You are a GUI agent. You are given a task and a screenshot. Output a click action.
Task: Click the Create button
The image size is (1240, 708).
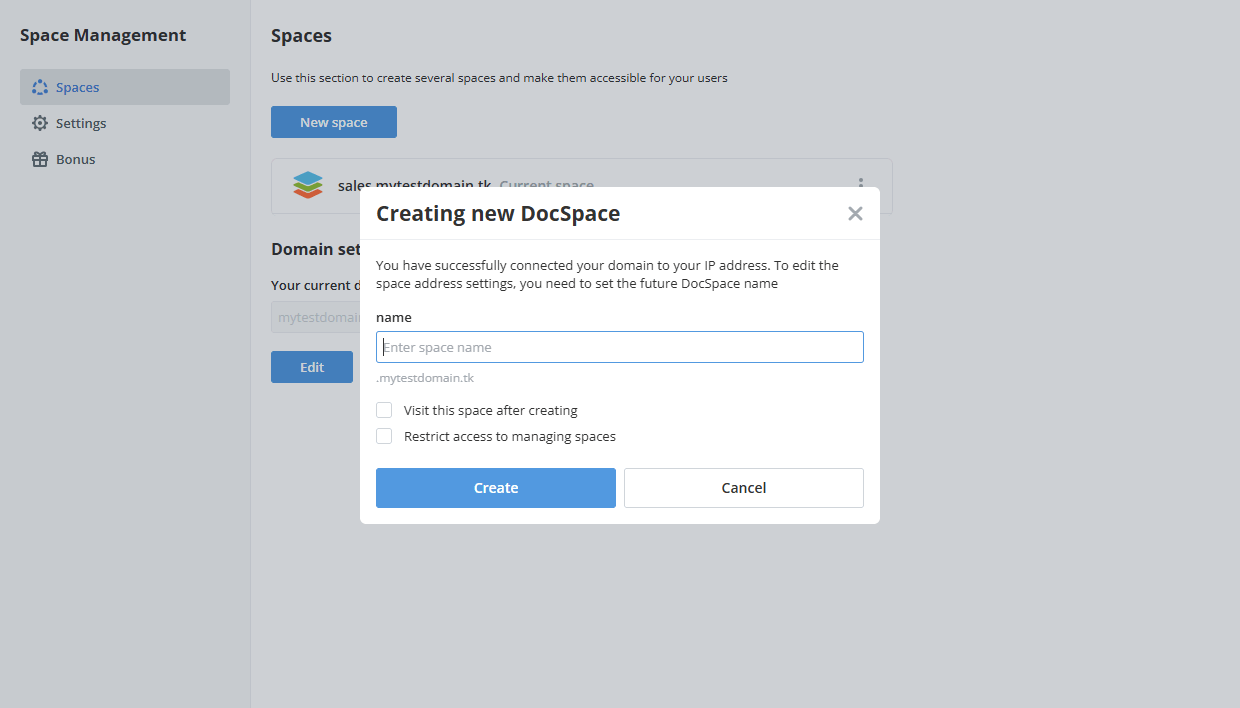pos(495,487)
